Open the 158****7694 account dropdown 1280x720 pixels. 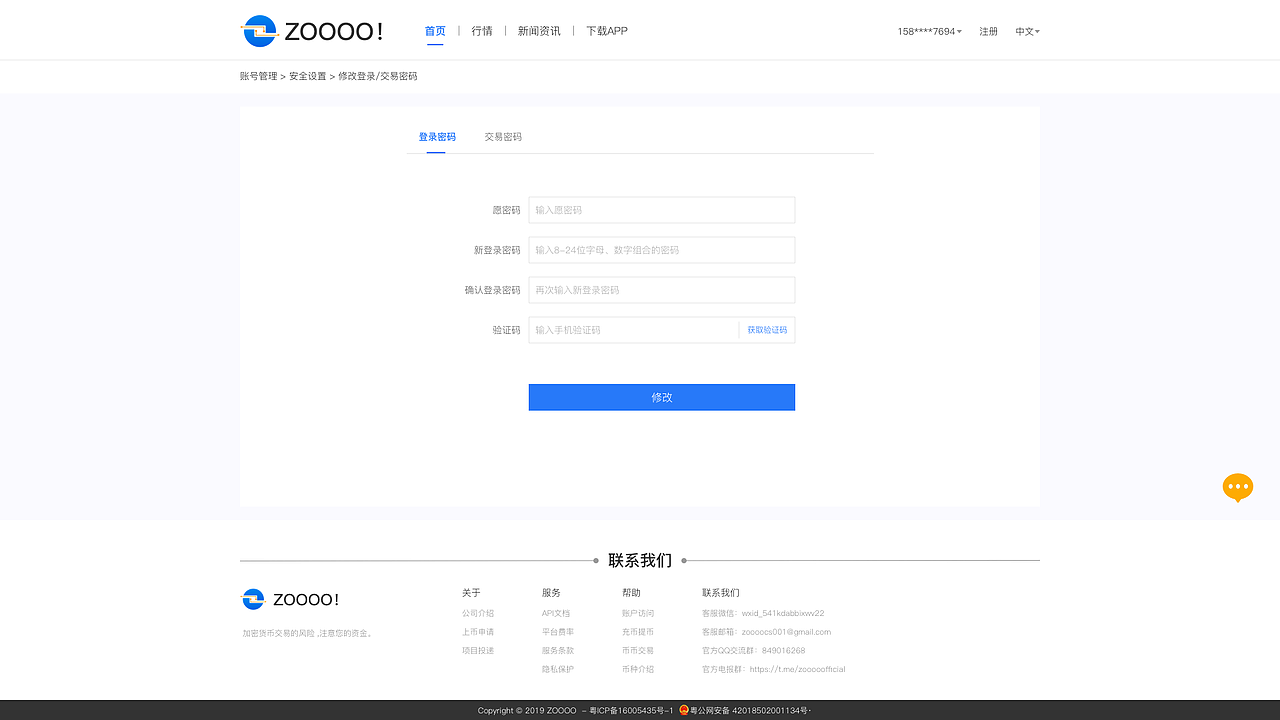pyautogui.click(x=929, y=32)
